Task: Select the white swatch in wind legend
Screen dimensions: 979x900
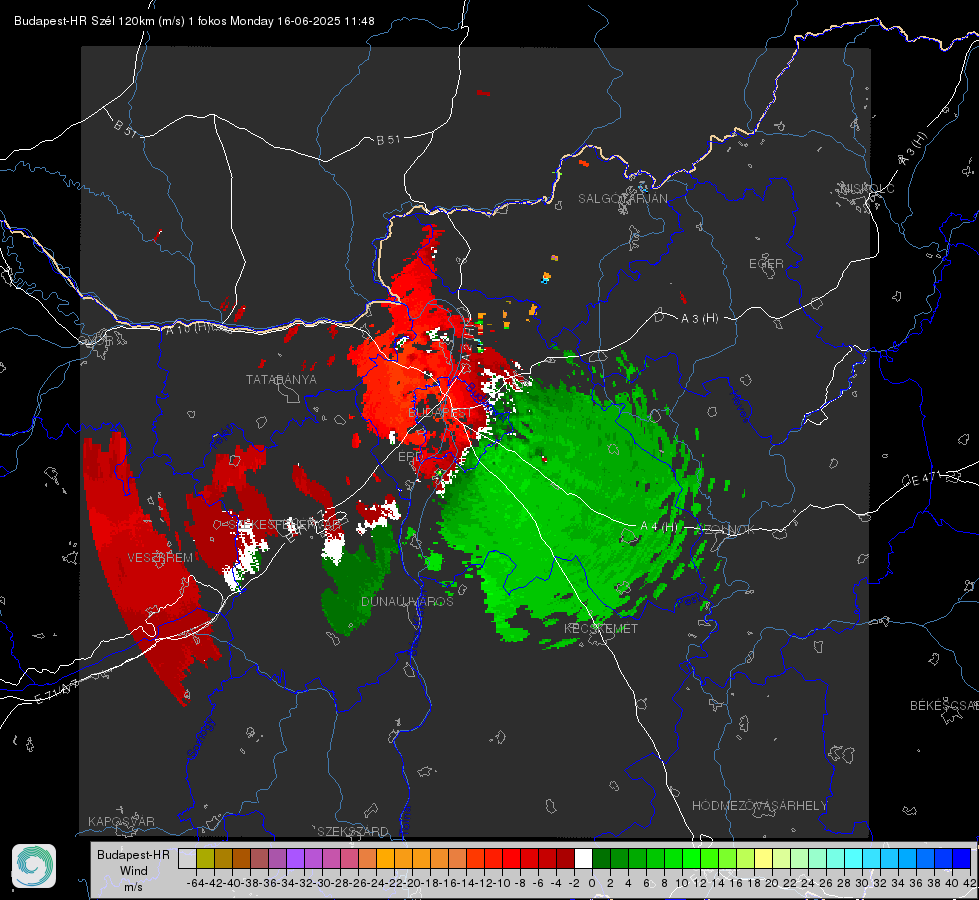Action: (x=583, y=858)
